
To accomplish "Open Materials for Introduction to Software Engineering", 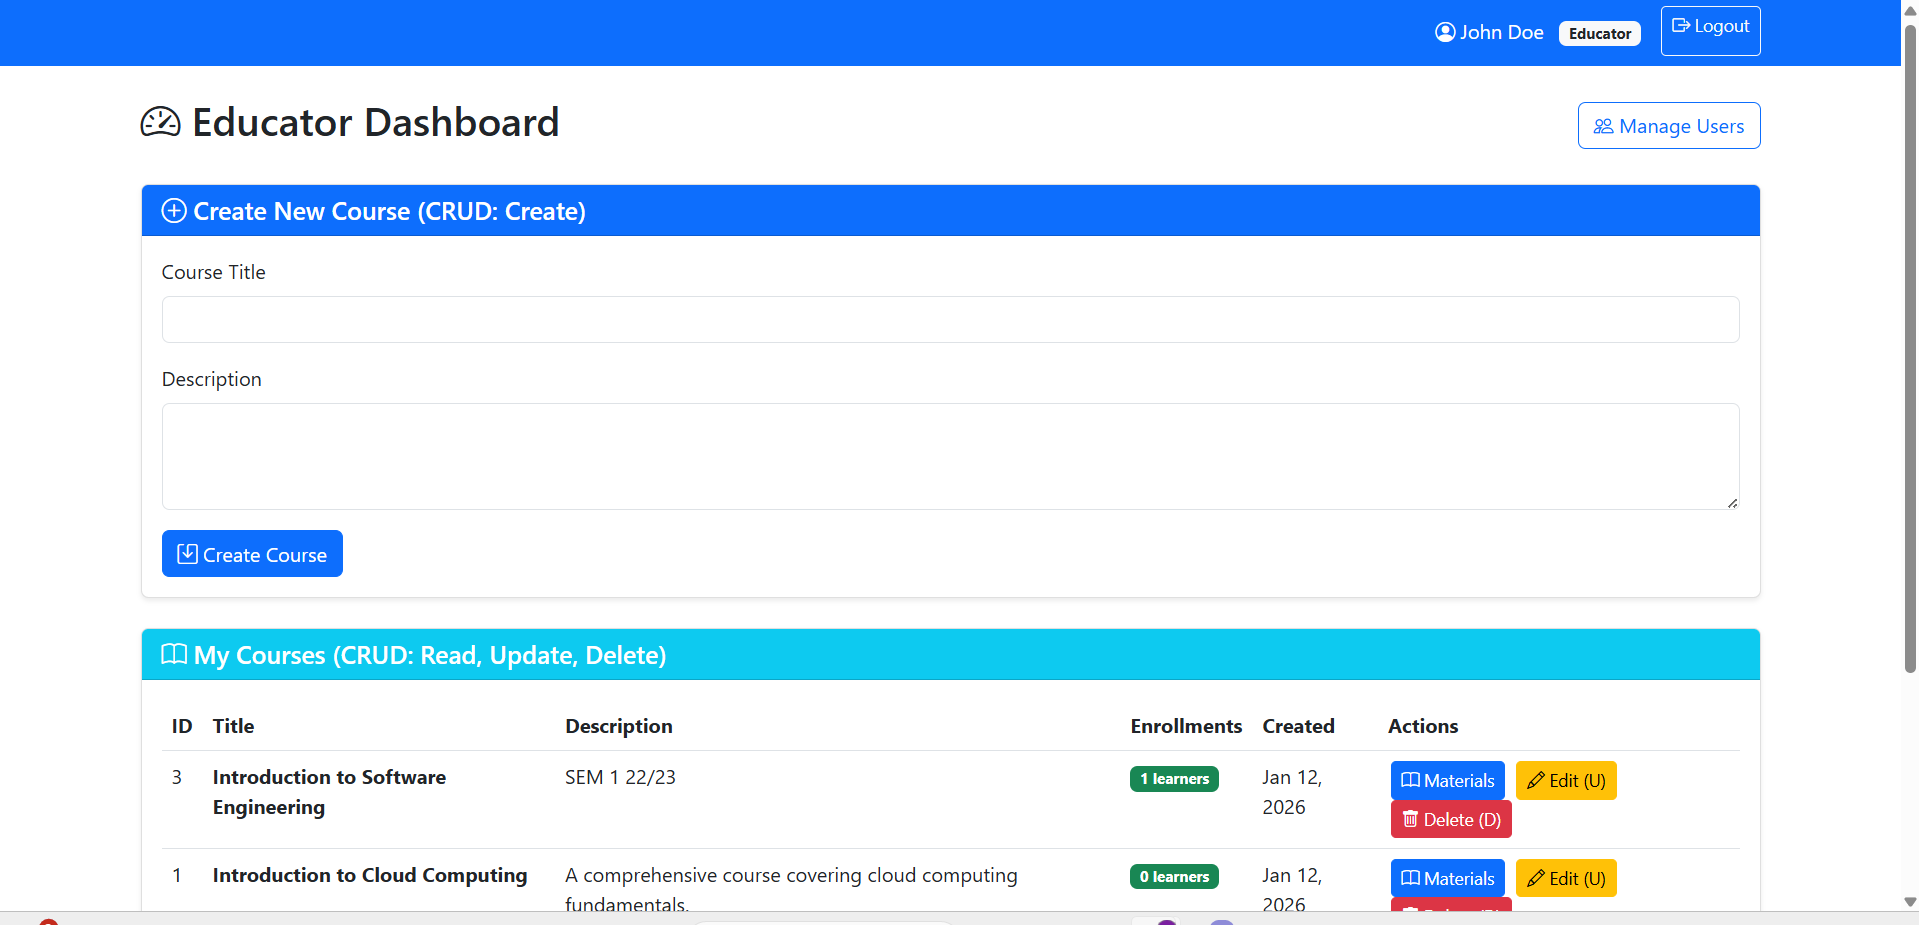I will pyautogui.click(x=1447, y=781).
